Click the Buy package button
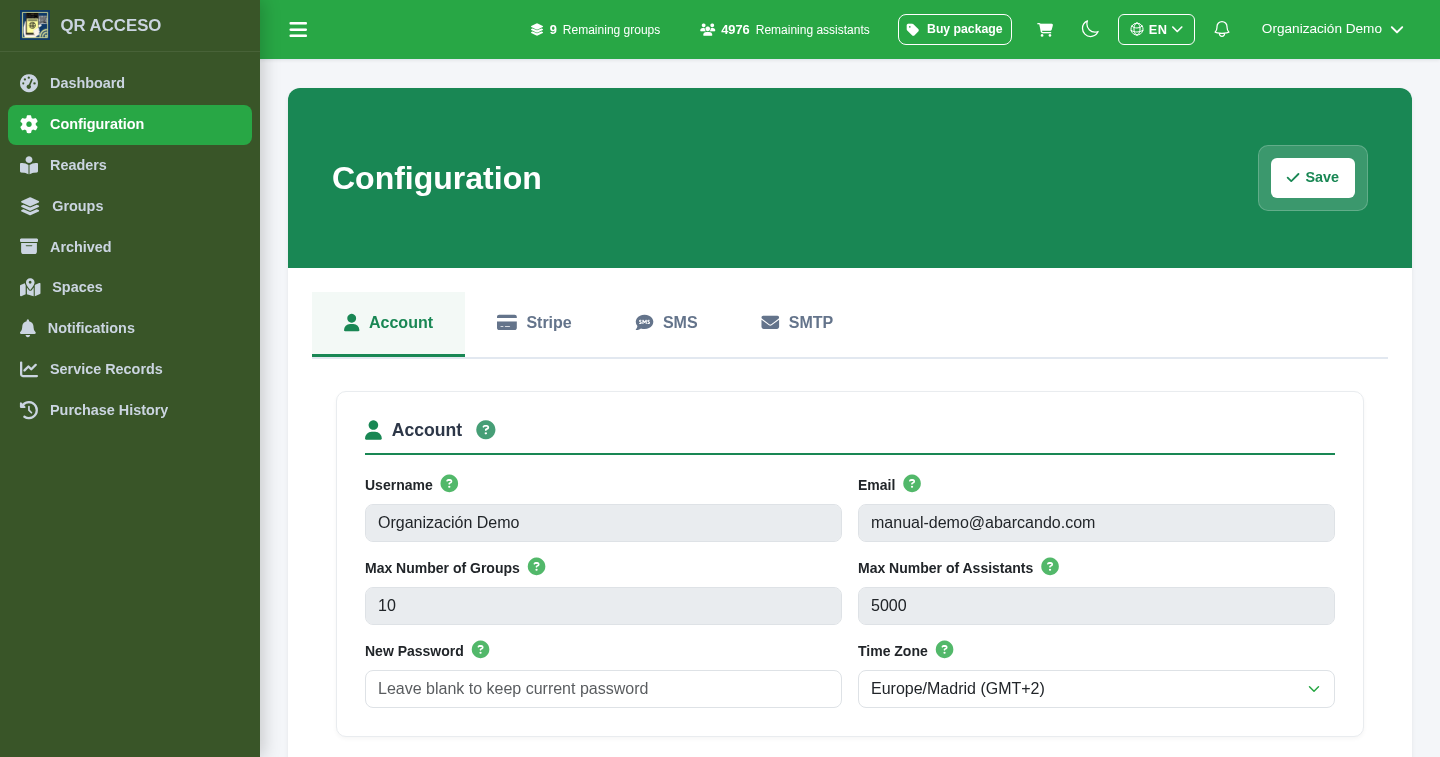1440x757 pixels. coord(955,30)
